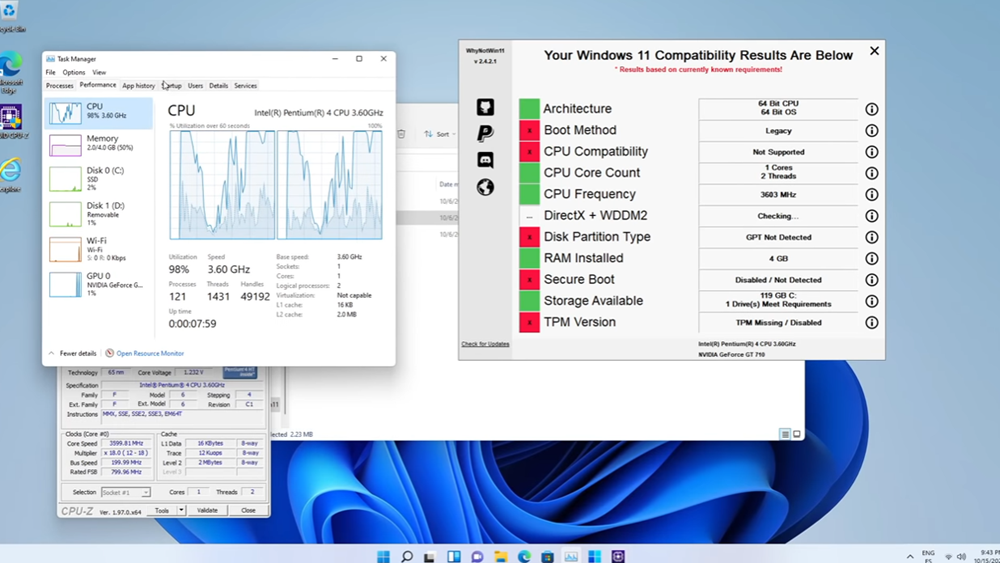
Task: Select the 64 Bit CPU 64 Bit OS result text
Action: click(778, 108)
